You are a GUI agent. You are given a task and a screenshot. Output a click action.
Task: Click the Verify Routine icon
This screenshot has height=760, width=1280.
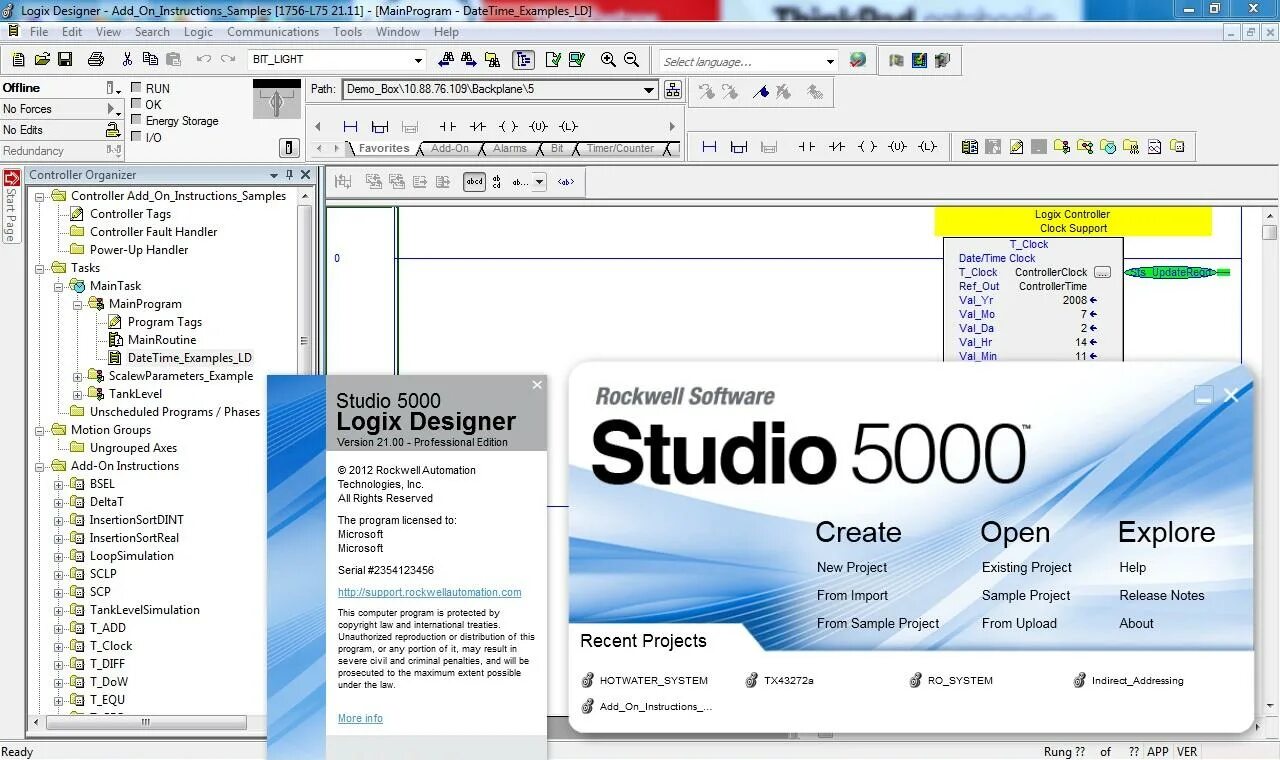[553, 60]
